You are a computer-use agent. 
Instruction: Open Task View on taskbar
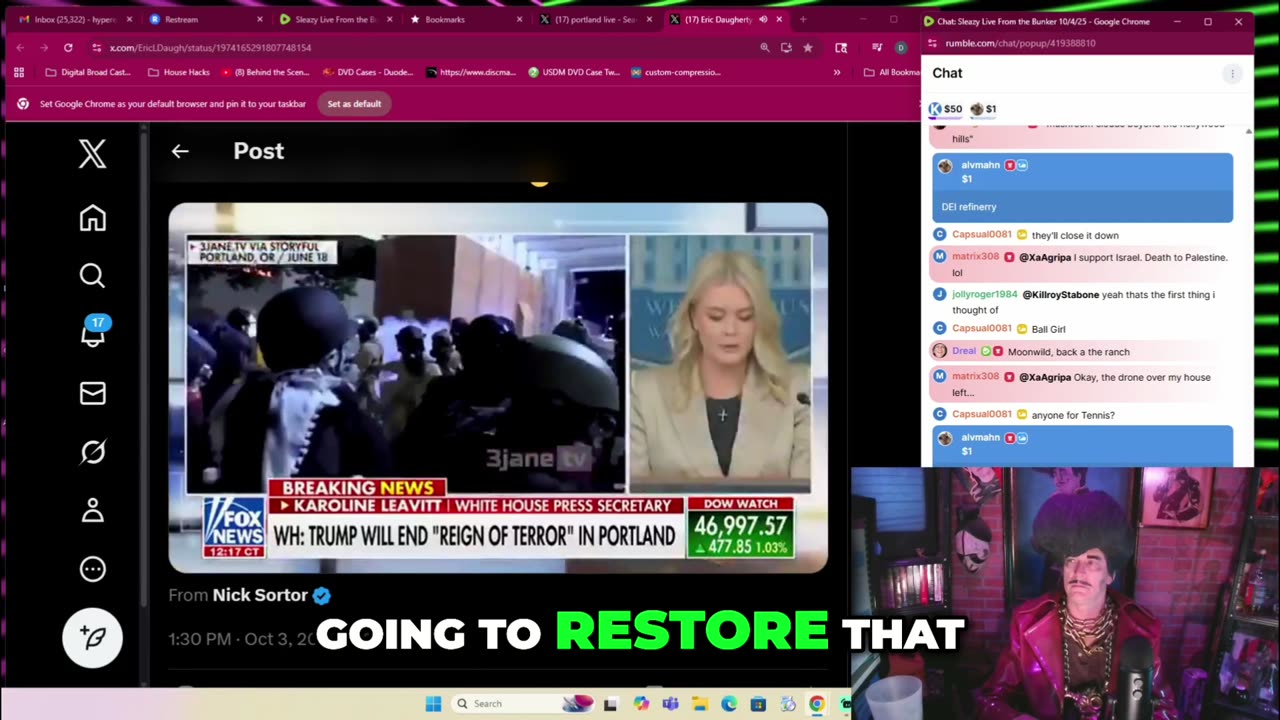[610, 704]
